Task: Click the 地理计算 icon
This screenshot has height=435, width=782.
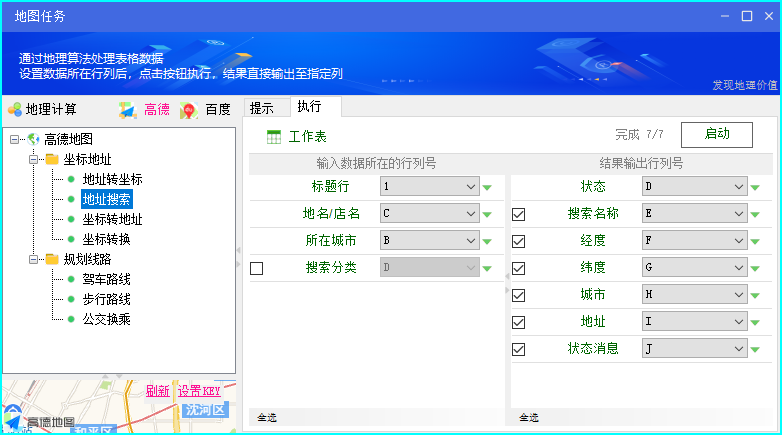Action: tap(15, 109)
